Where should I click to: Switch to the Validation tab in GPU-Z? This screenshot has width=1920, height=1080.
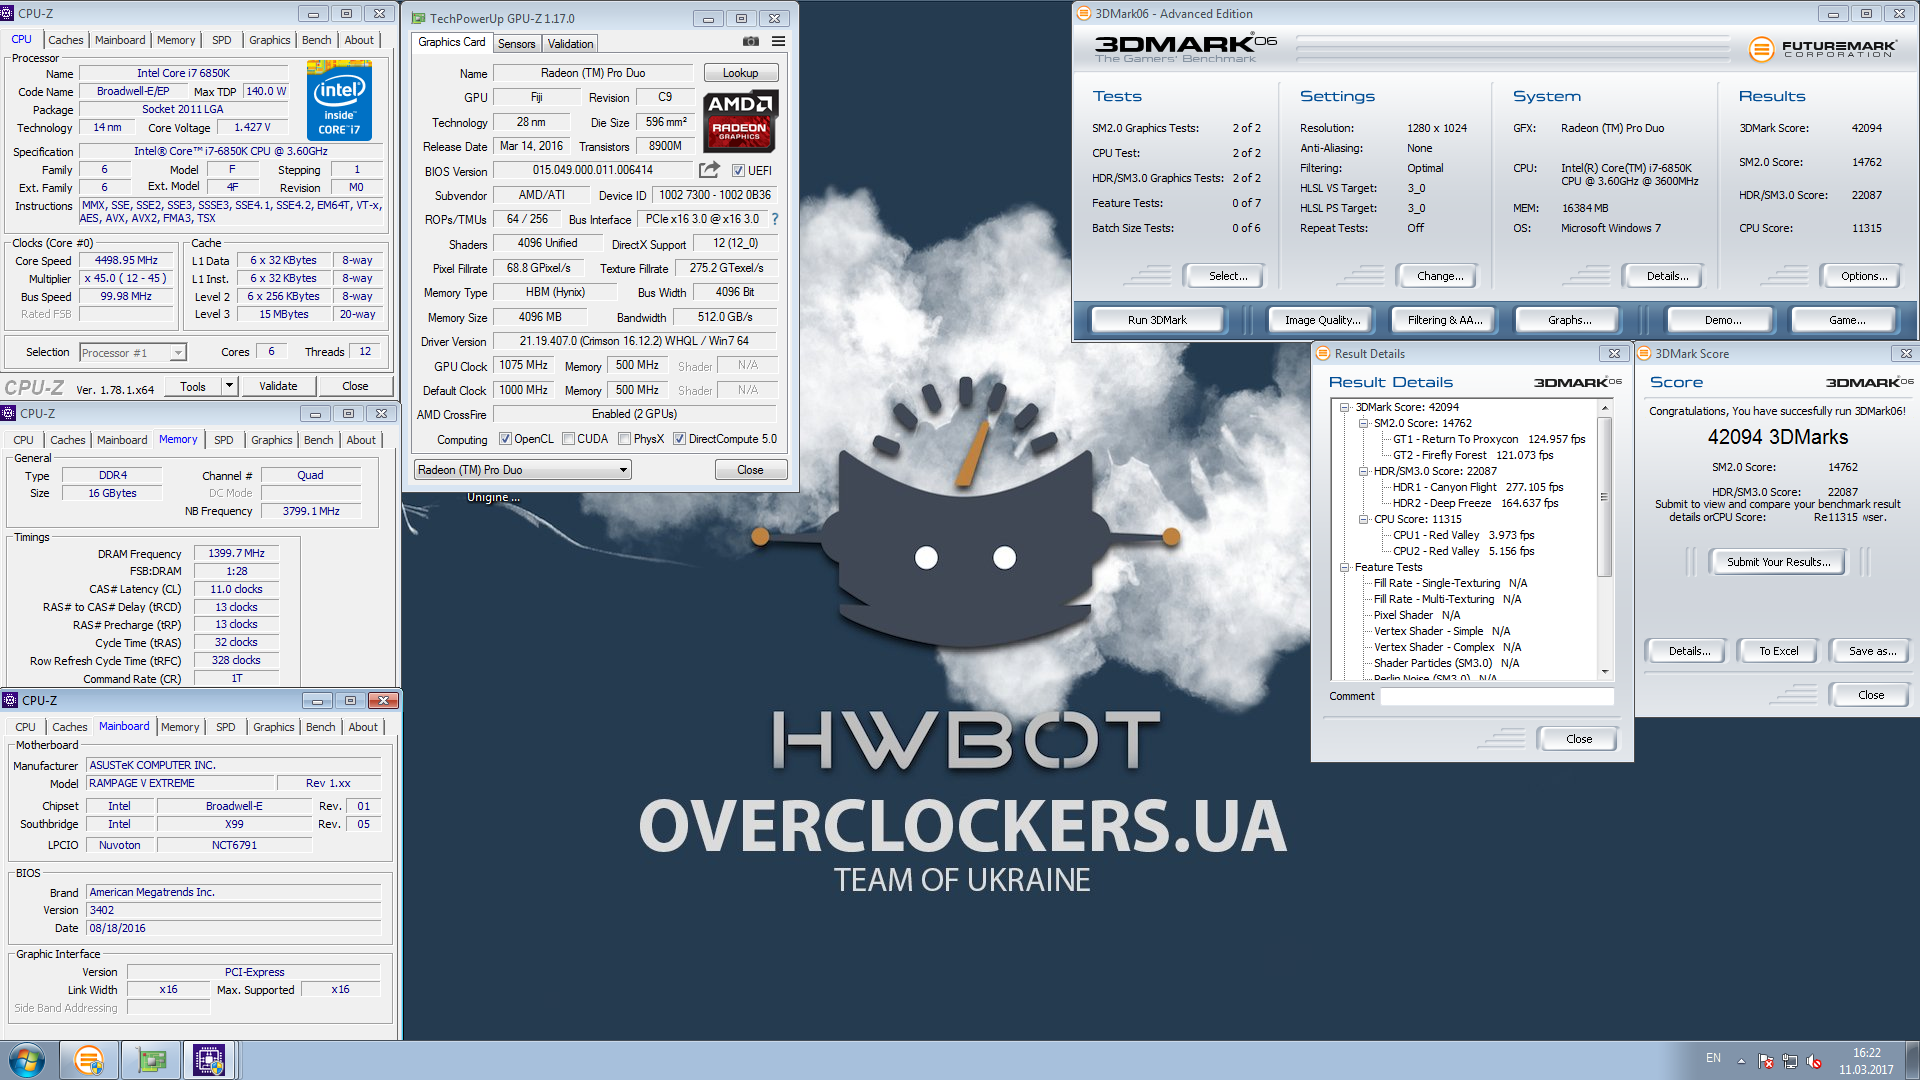pos(570,44)
